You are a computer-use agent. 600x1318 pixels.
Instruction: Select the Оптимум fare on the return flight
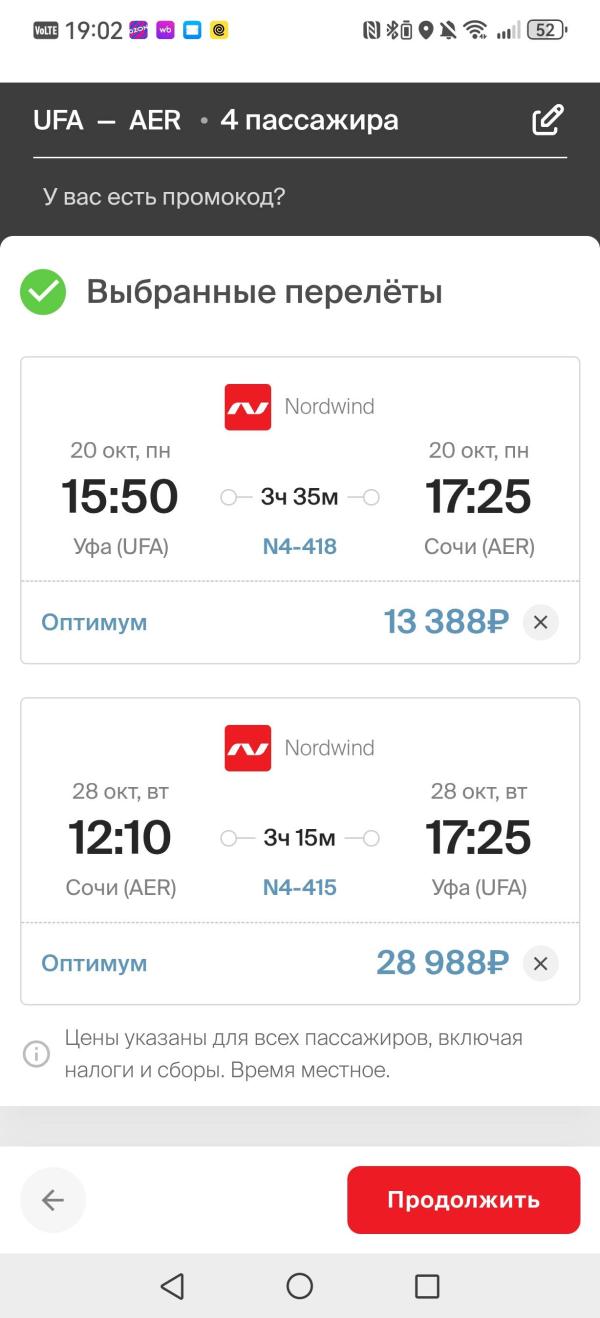coord(94,963)
